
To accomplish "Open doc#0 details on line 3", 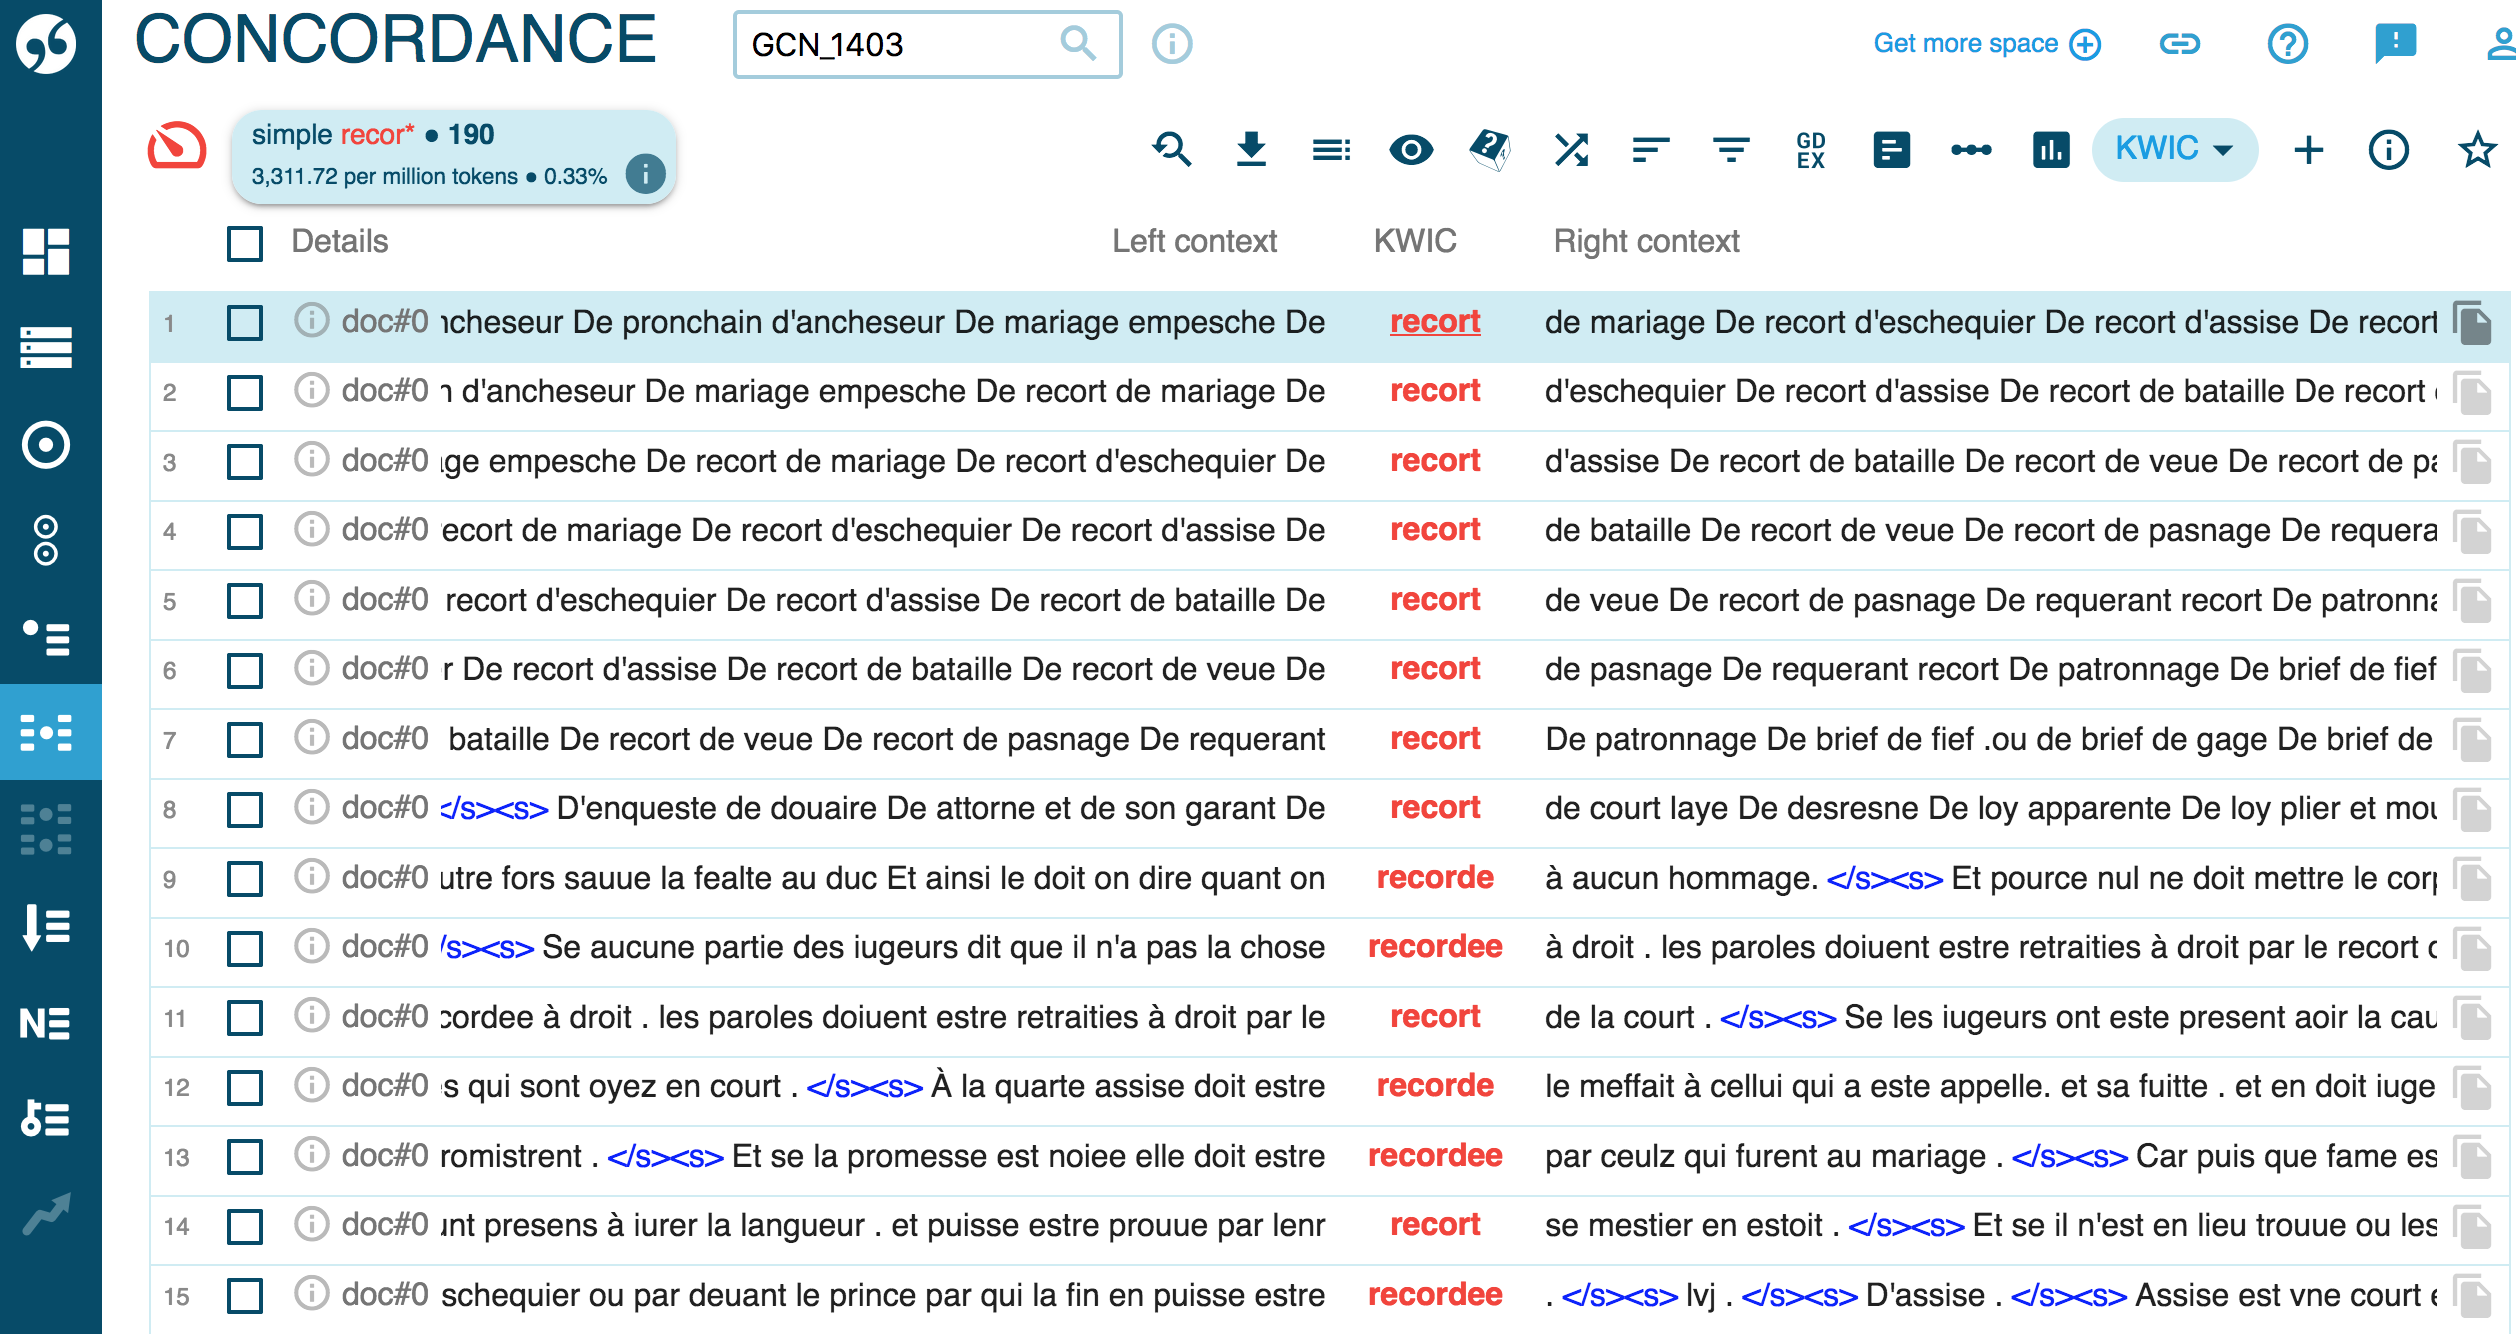I will point(385,460).
